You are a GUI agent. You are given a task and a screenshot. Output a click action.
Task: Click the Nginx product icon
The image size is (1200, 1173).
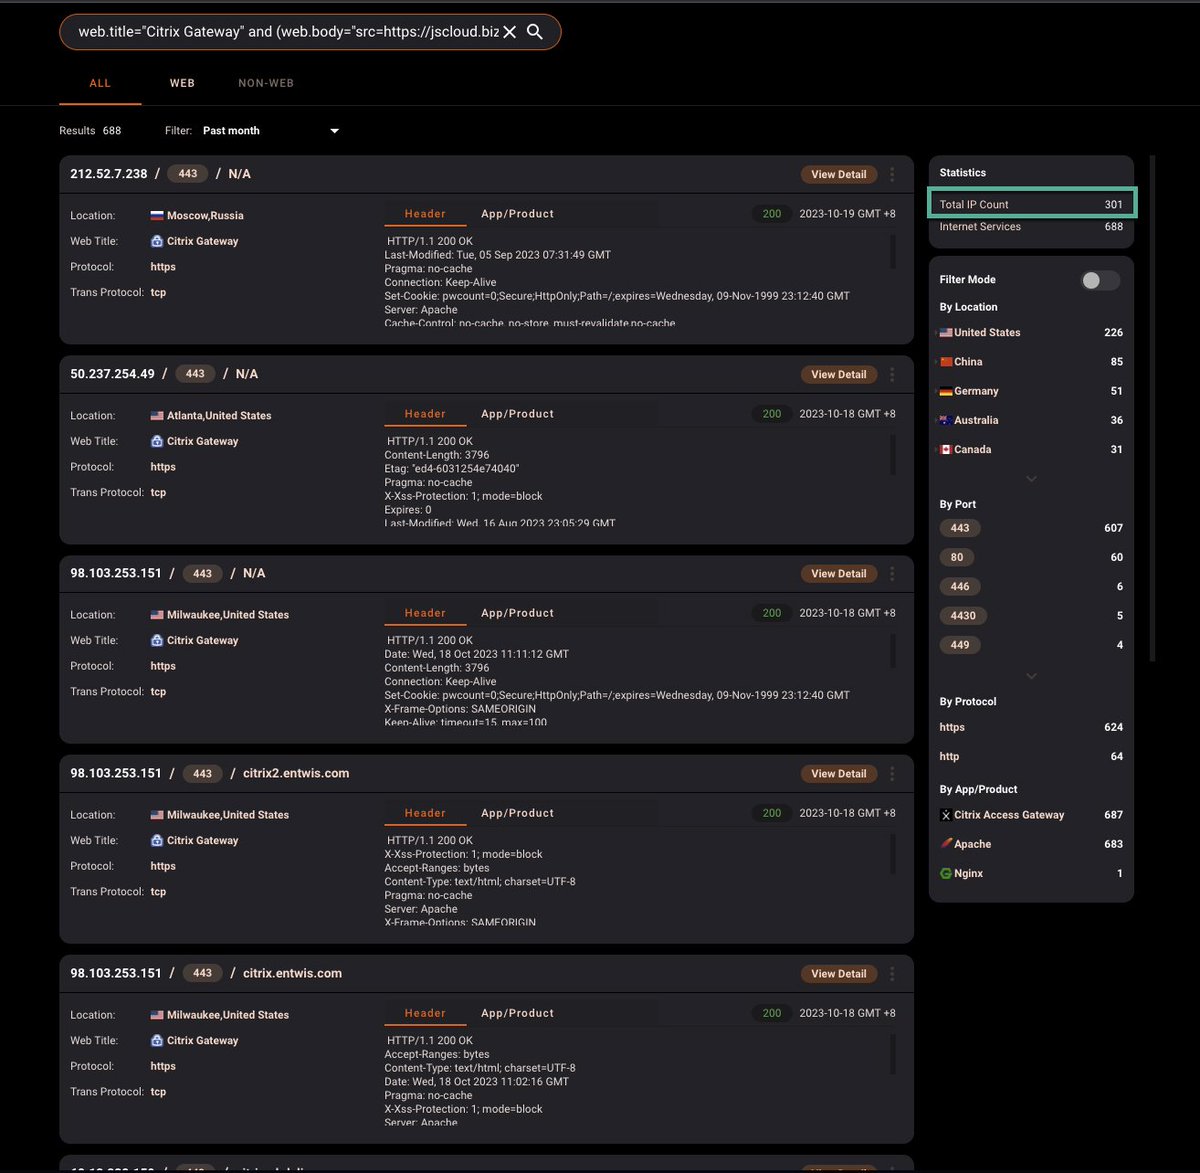946,874
